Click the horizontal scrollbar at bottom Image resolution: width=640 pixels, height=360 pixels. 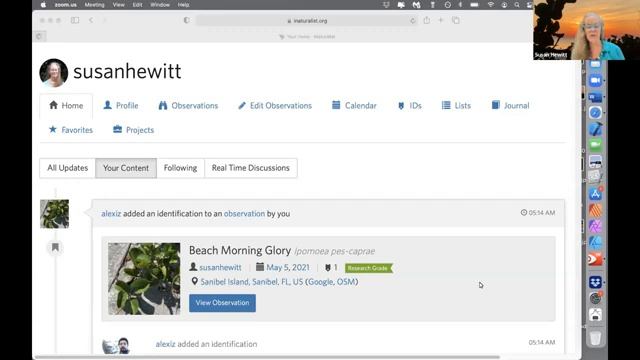tap(267, 357)
